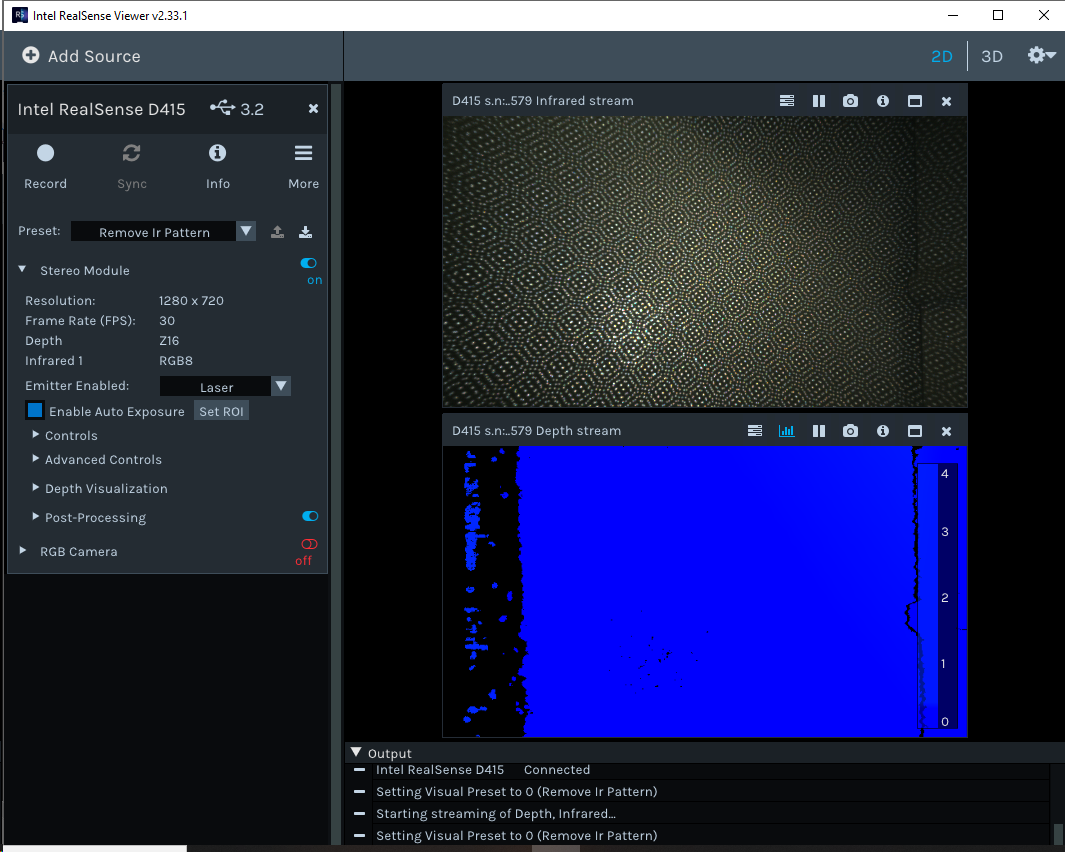Click the load preset upload icon
The height and width of the screenshot is (852, 1065).
tap(277, 232)
